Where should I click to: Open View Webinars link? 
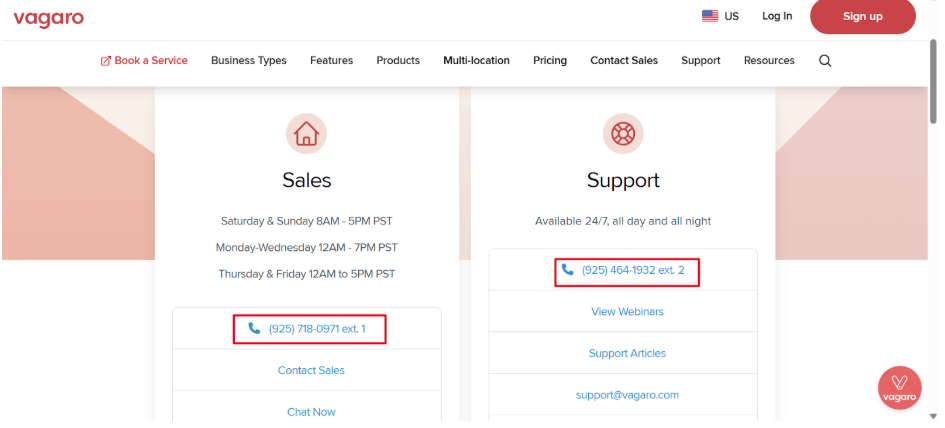627,312
